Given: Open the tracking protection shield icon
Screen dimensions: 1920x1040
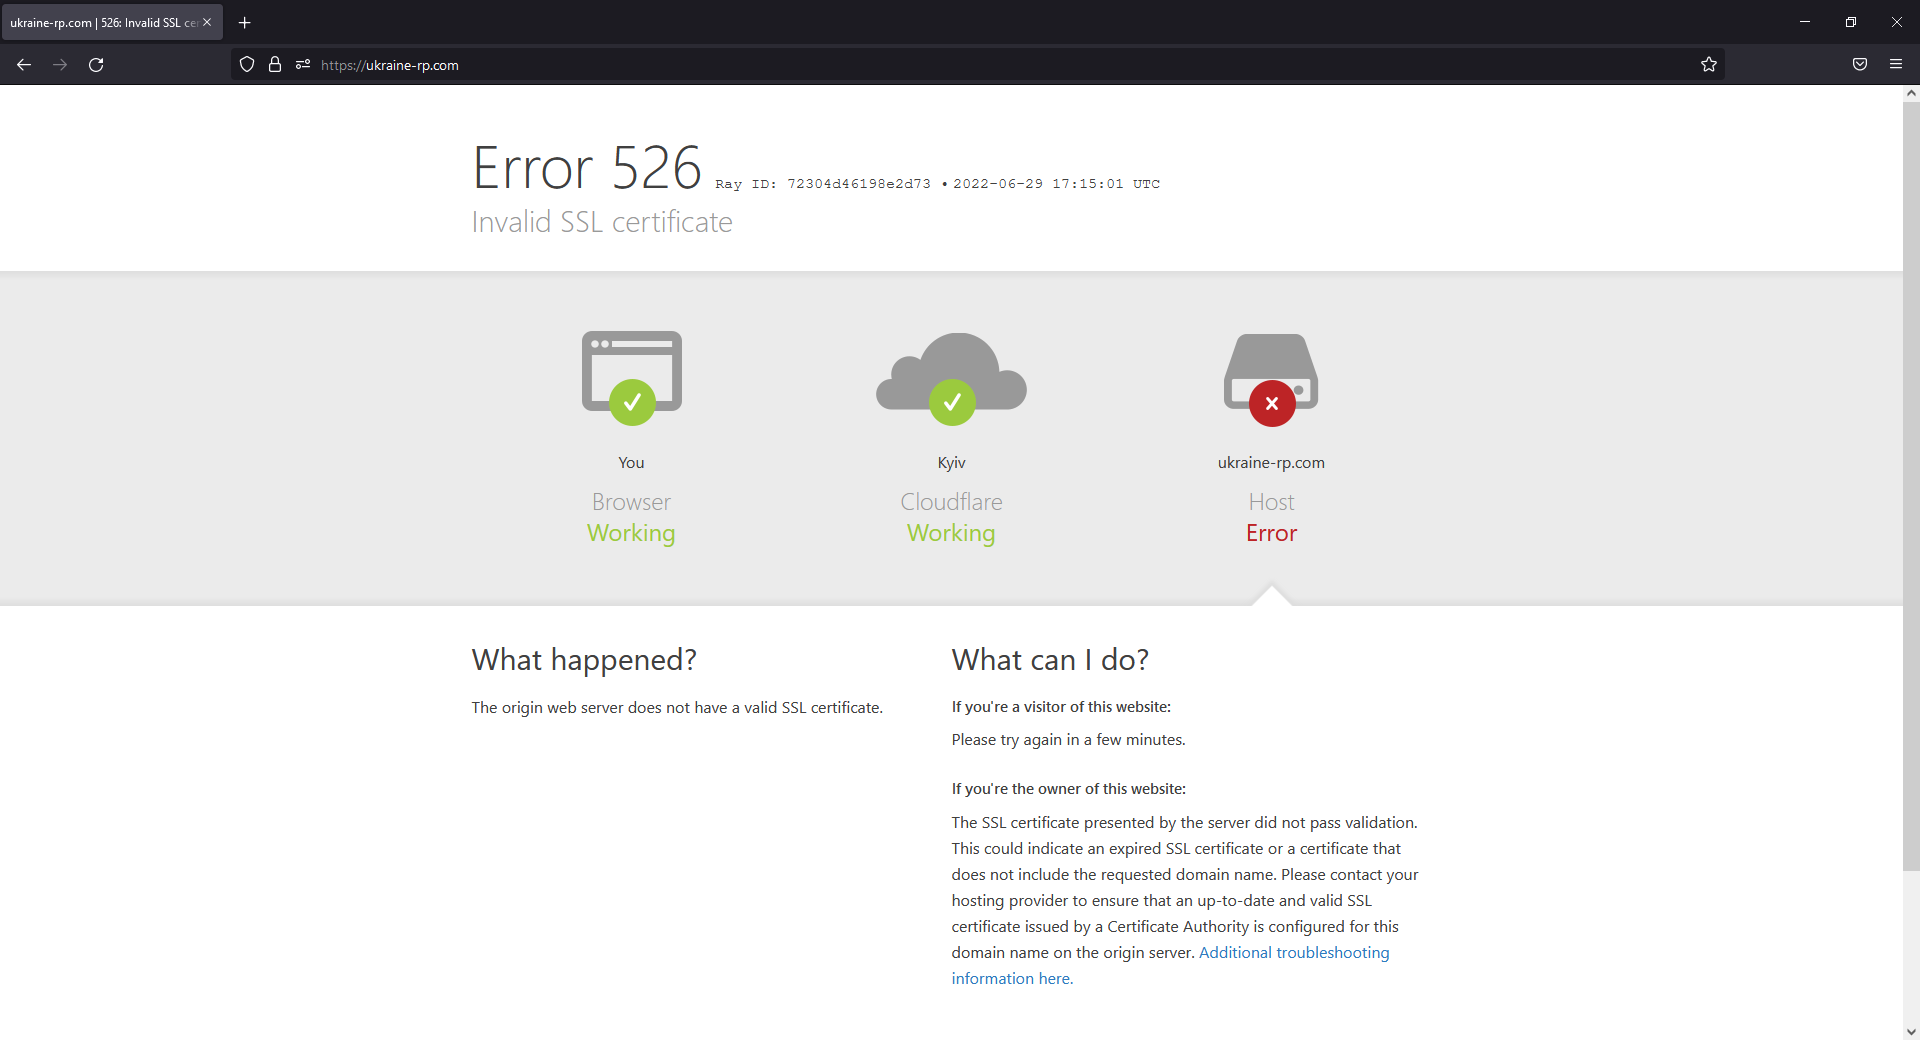Looking at the screenshot, I should click(247, 65).
